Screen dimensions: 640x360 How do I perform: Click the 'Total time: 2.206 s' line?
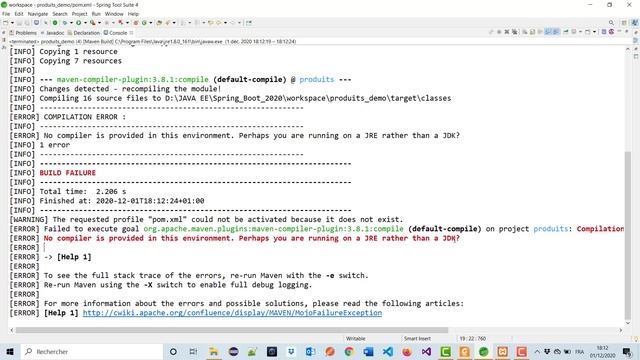click(83, 191)
